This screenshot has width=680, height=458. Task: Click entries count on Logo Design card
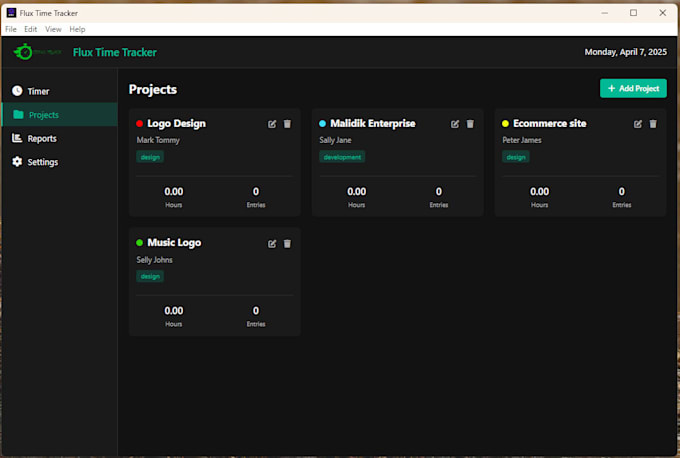(256, 192)
